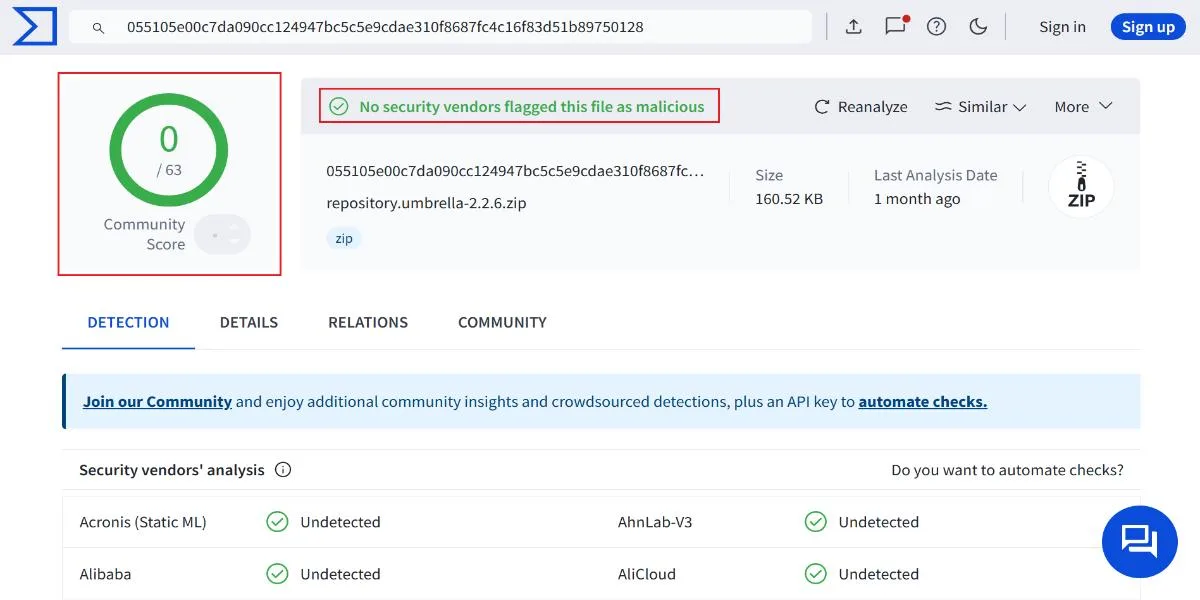1200x600 pixels.
Task: Open the help question mark icon
Action: click(x=936, y=27)
